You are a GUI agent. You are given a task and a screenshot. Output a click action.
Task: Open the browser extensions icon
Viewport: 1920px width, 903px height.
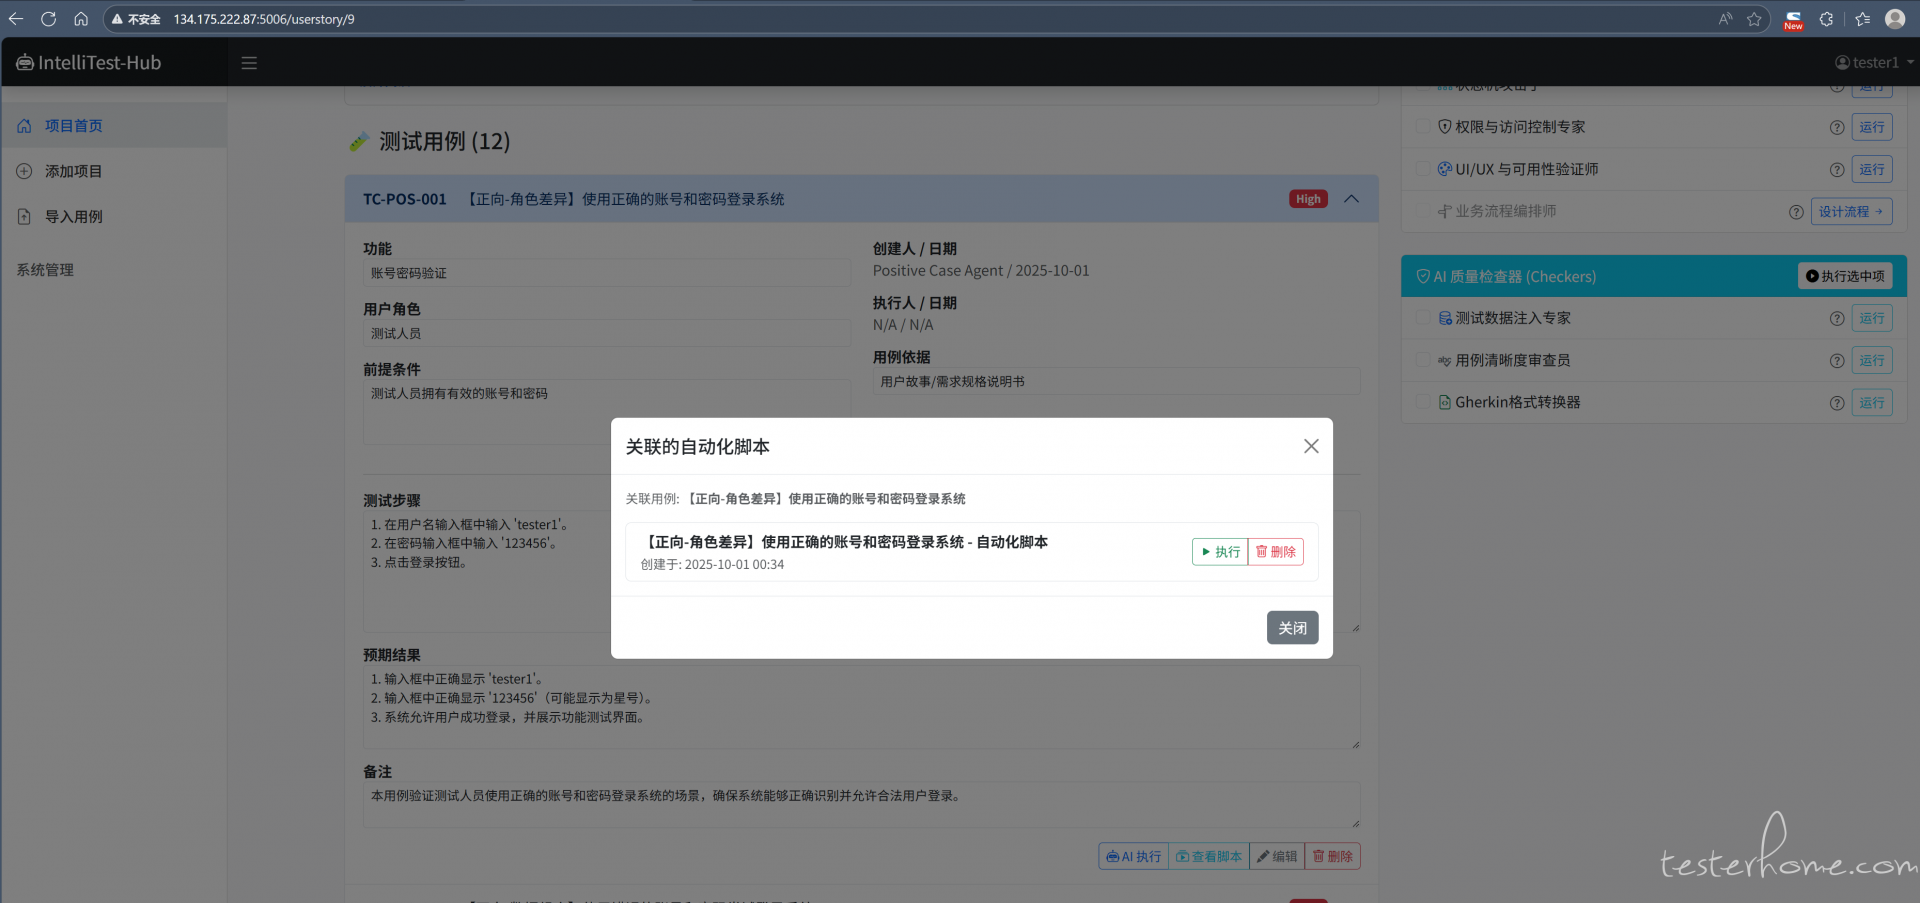tap(1826, 19)
